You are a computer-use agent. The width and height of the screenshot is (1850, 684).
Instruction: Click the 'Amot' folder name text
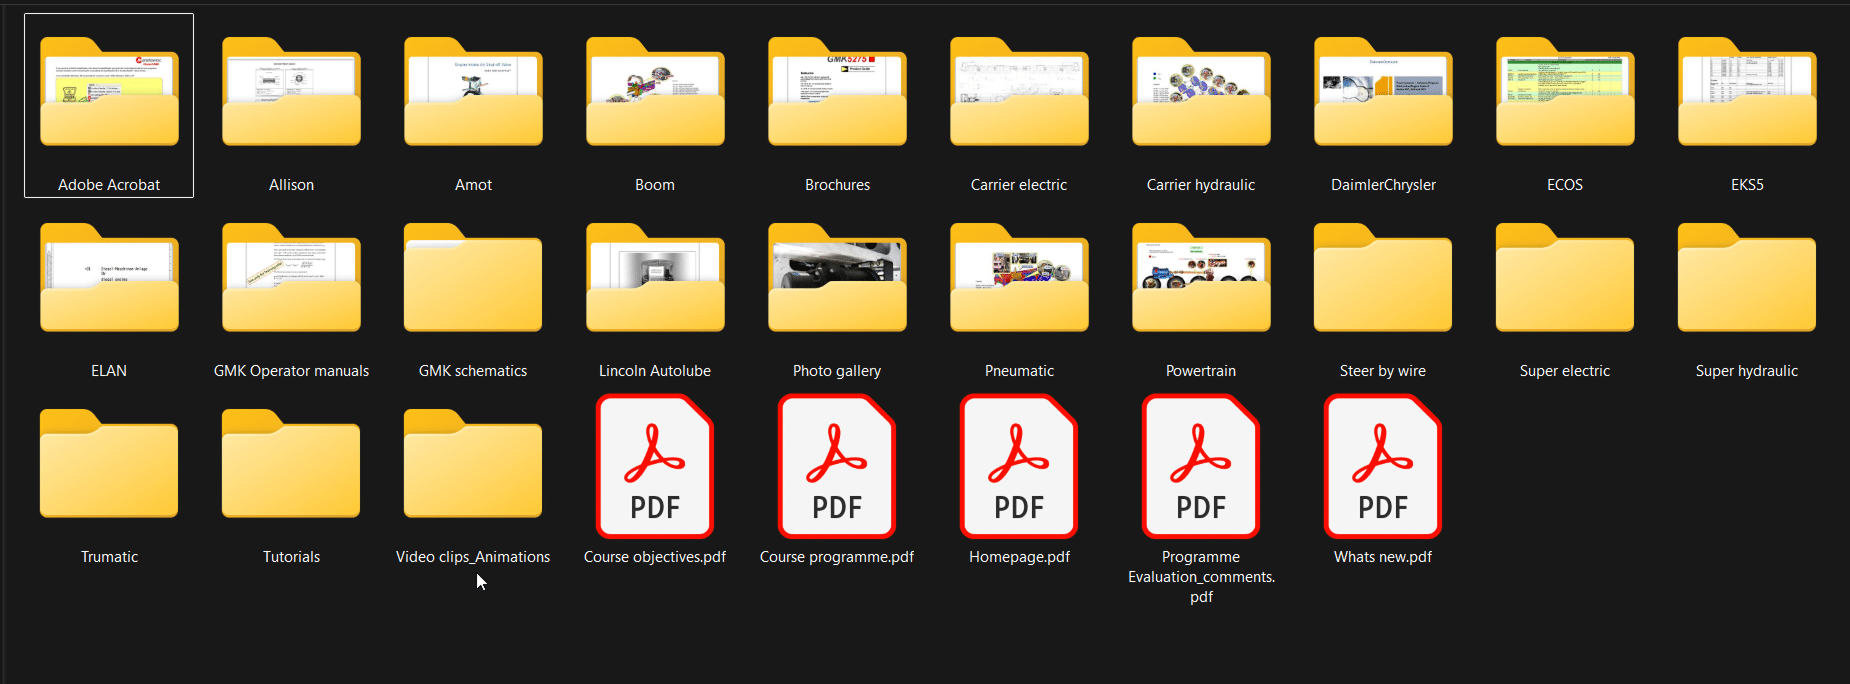pyautogui.click(x=473, y=185)
